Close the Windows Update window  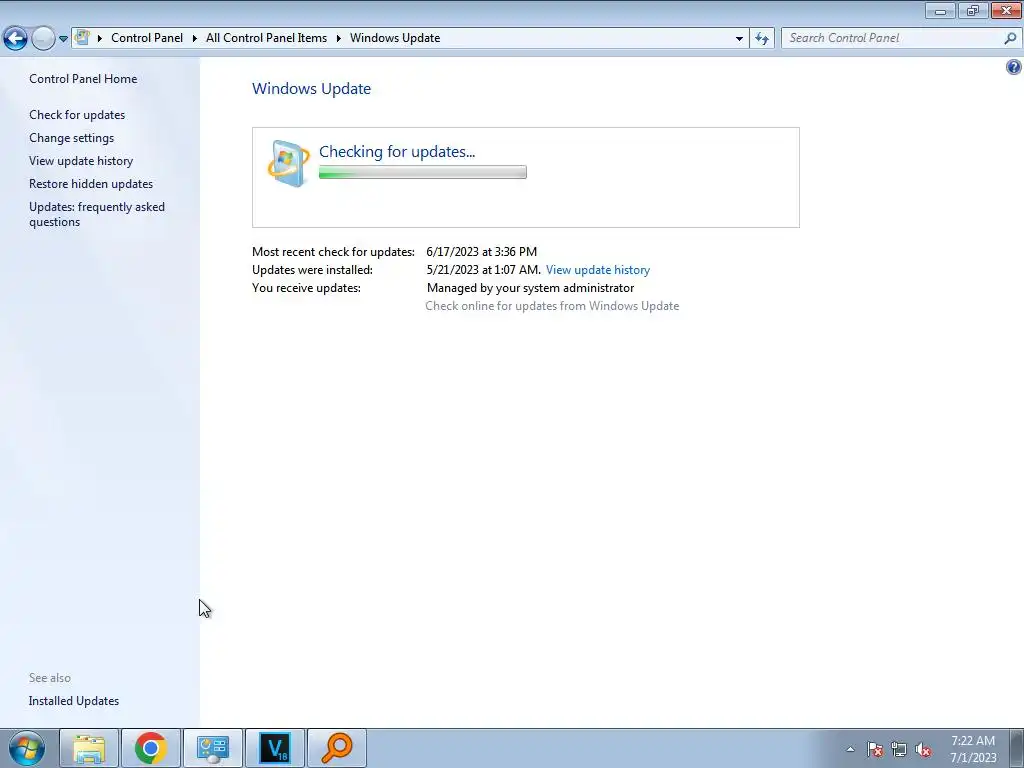click(x=1006, y=10)
